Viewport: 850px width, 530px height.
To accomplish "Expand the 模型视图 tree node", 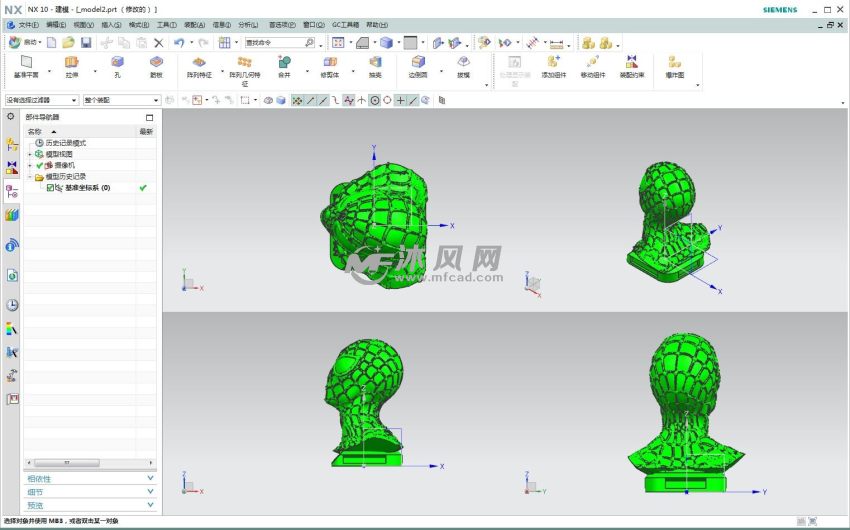I will pos(31,154).
